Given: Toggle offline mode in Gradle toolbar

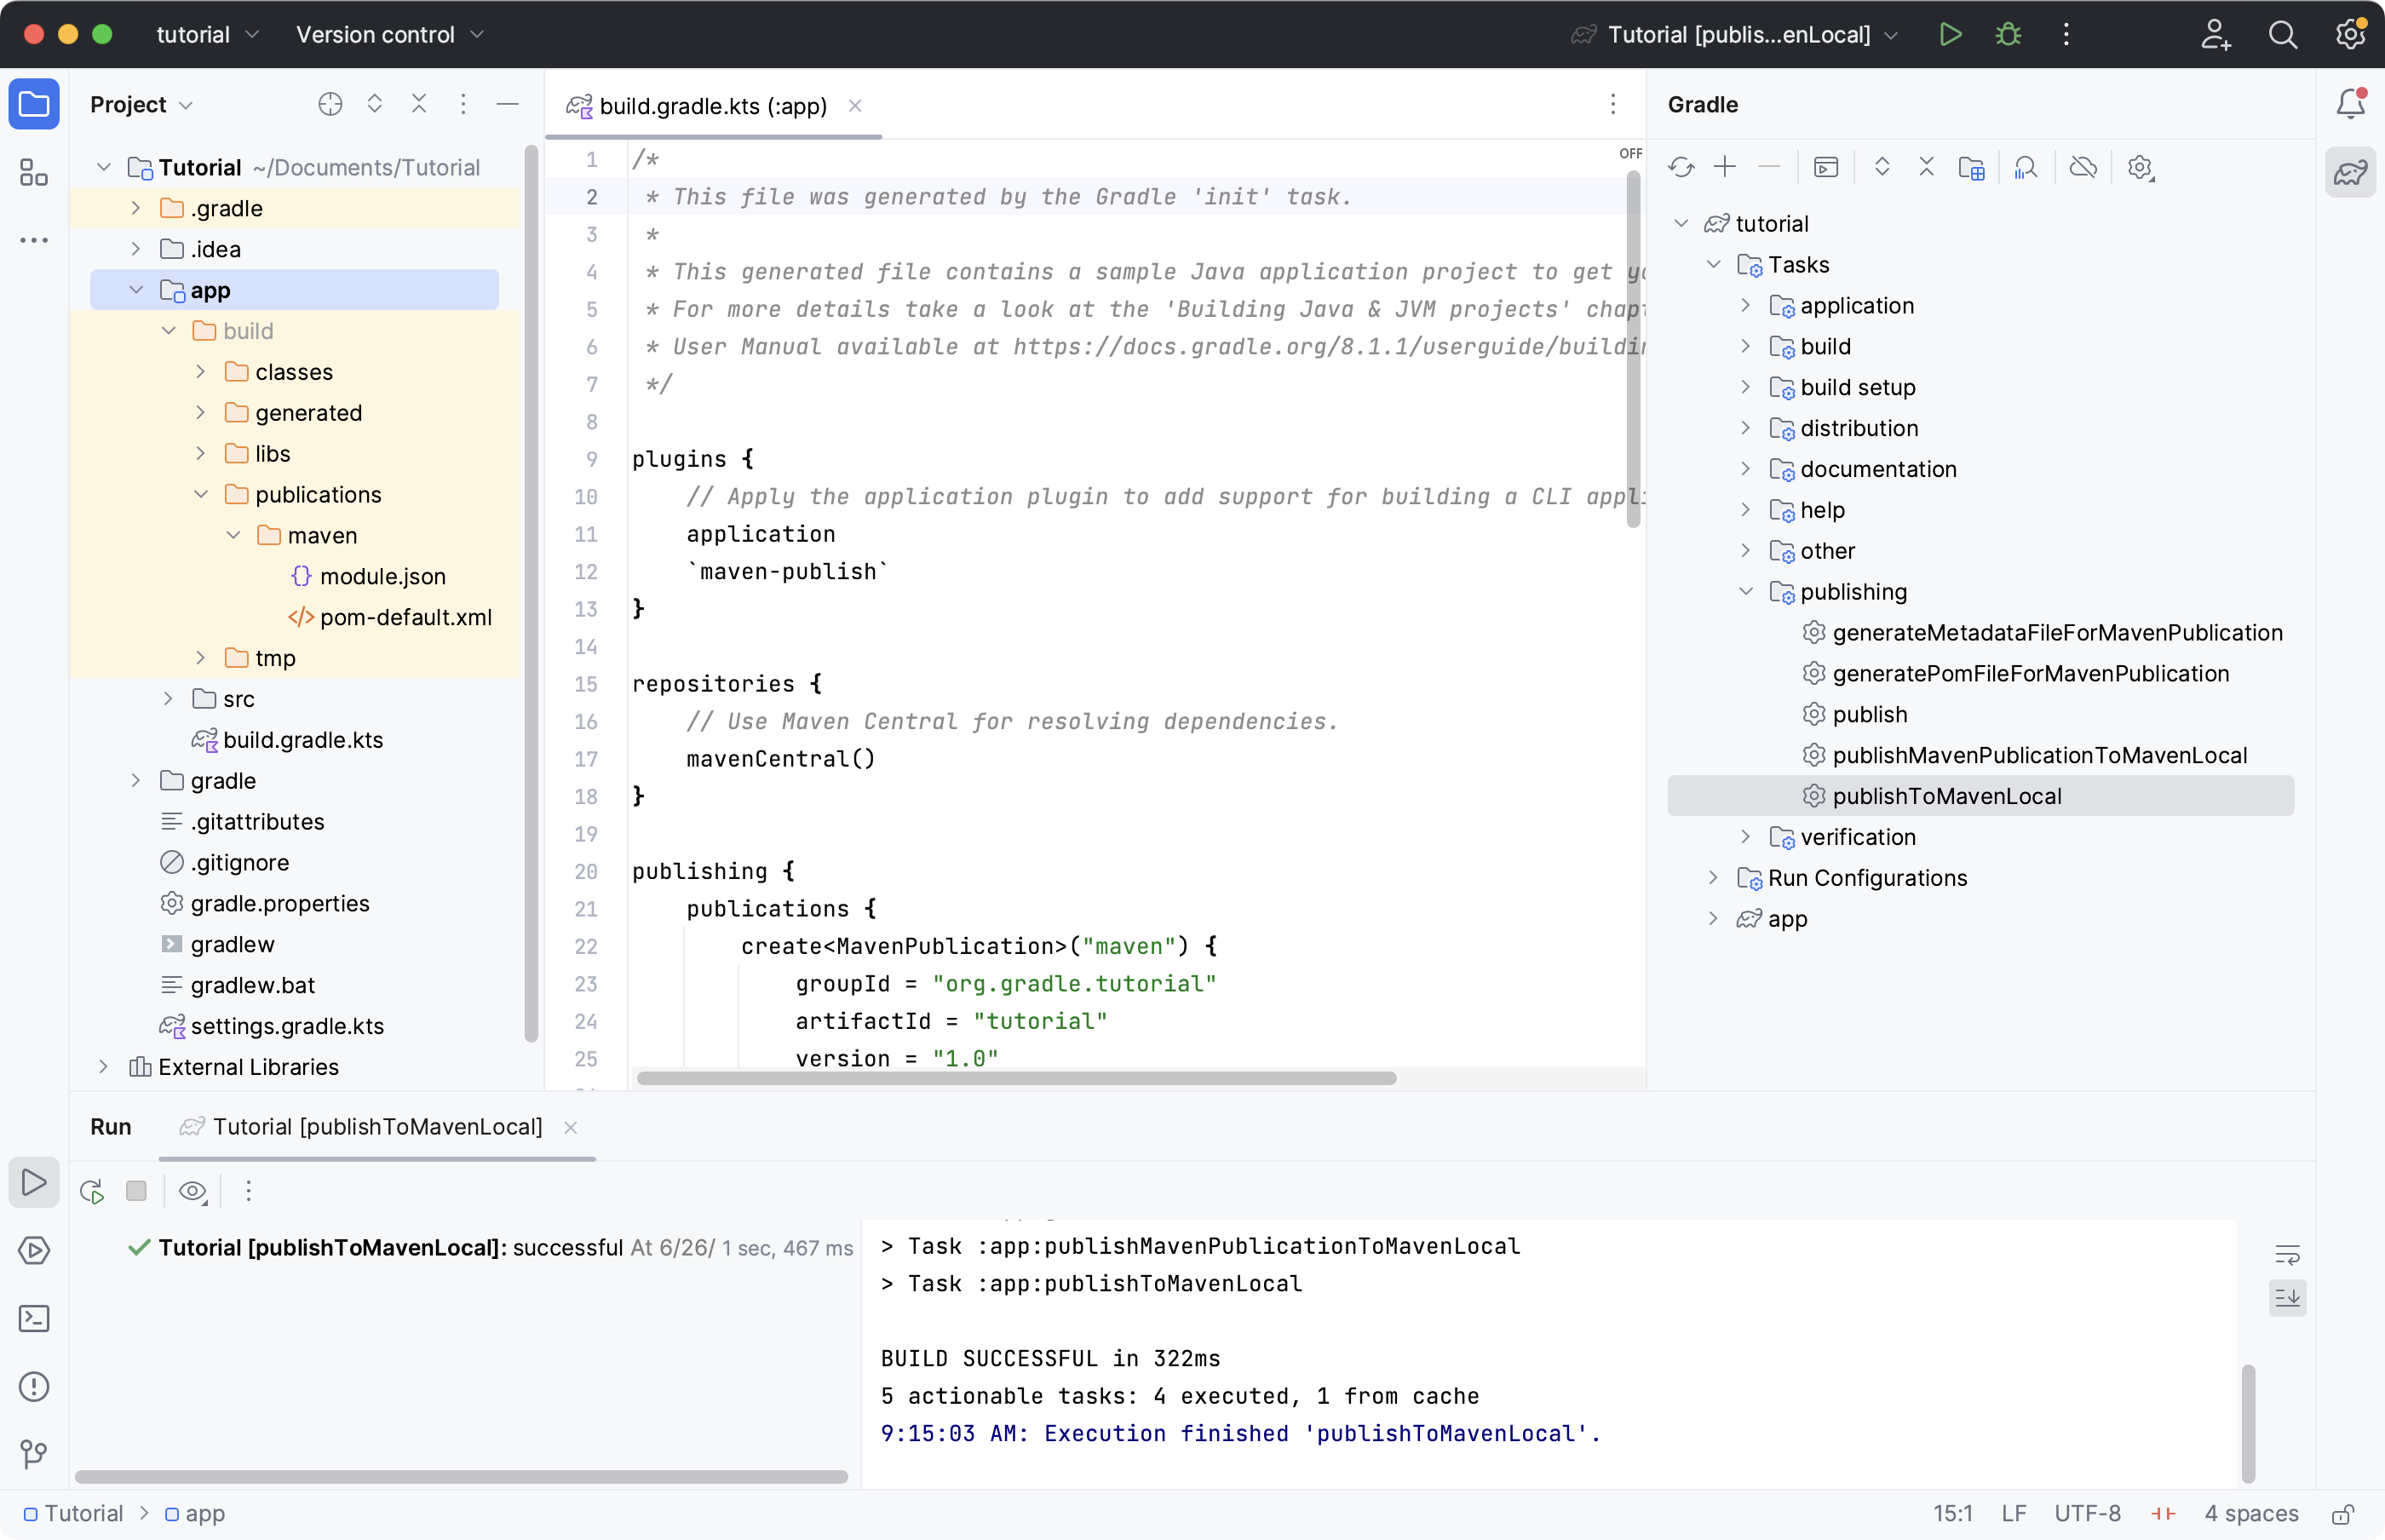Looking at the screenshot, I should click(x=2083, y=167).
